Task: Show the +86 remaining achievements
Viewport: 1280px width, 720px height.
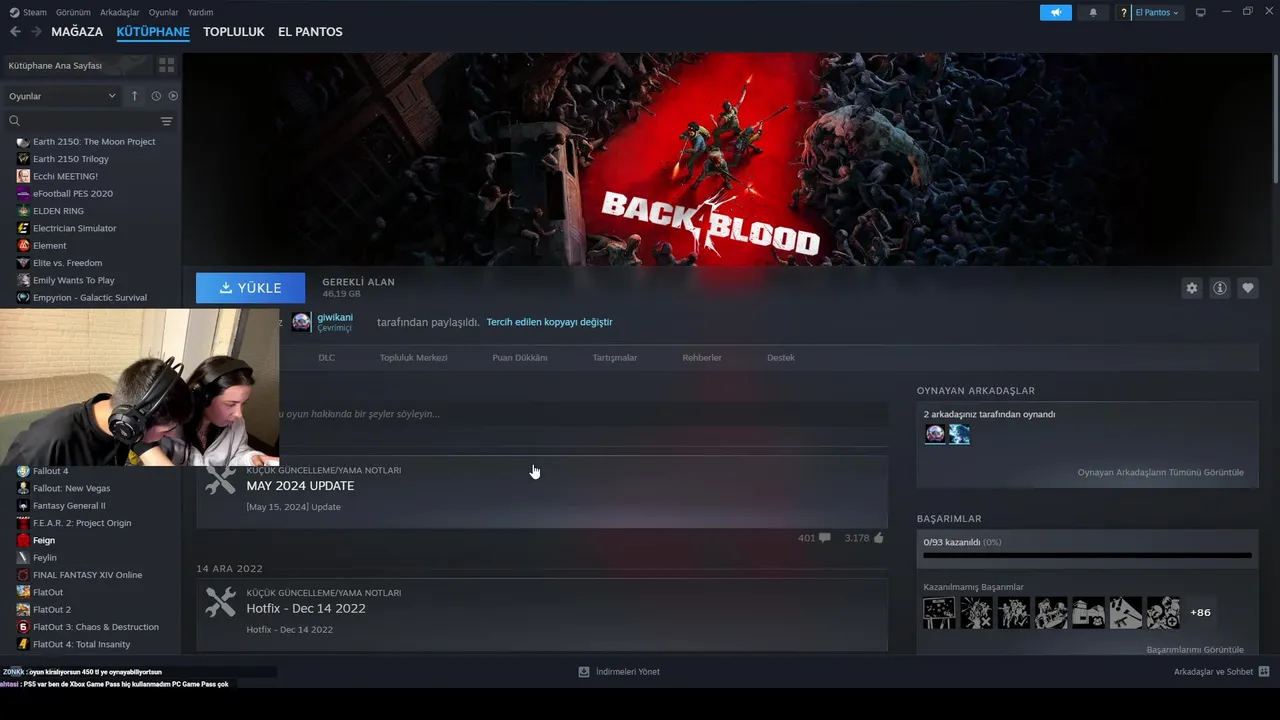Action: (1200, 612)
